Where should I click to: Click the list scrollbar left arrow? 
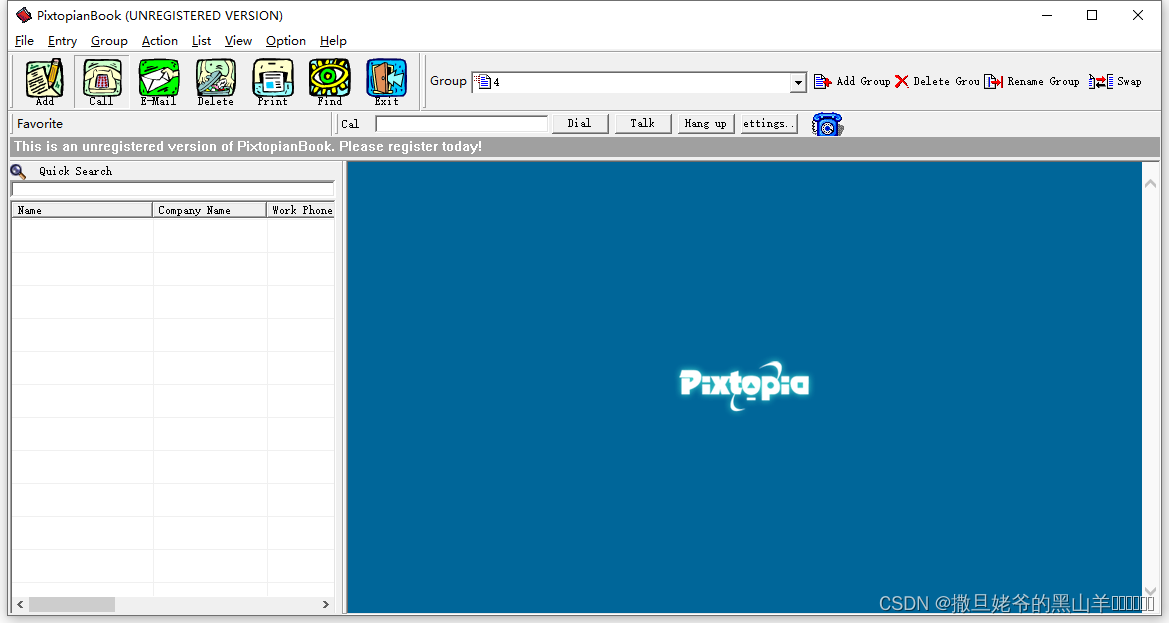pyautogui.click(x=20, y=604)
